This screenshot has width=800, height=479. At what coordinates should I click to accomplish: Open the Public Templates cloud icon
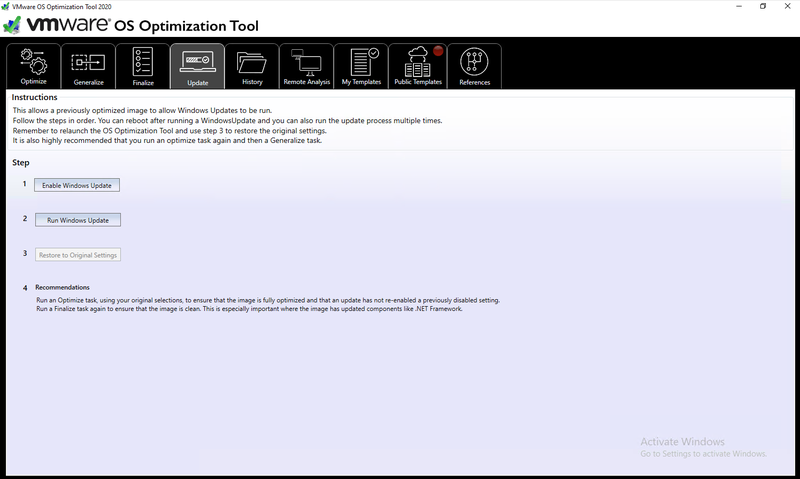click(417, 61)
